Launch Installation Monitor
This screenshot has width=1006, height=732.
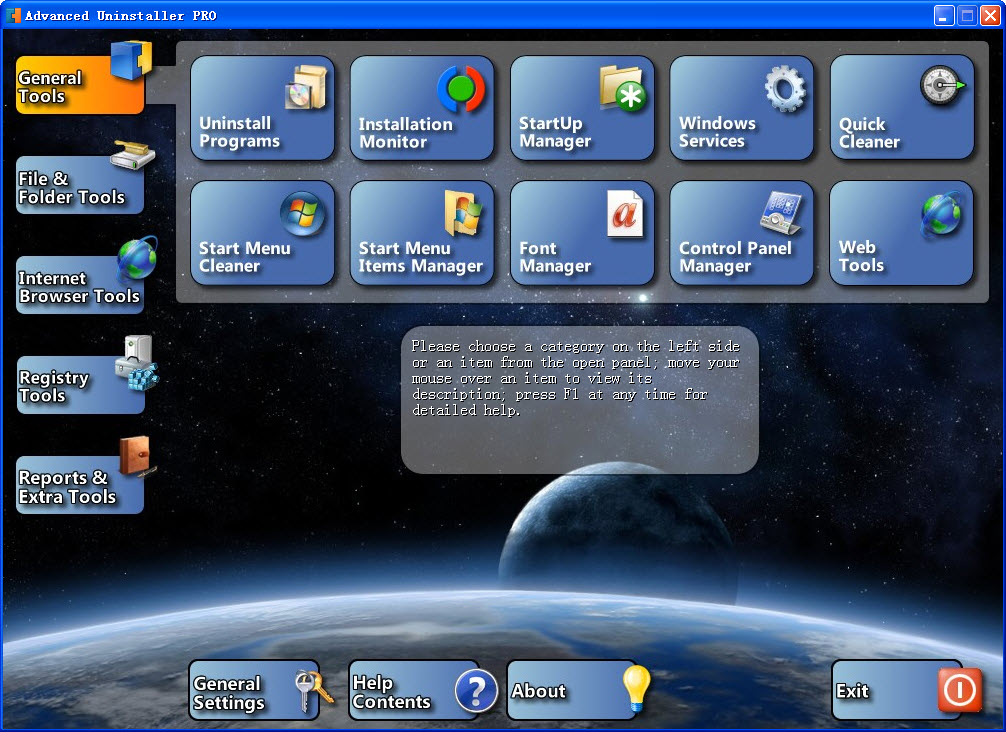click(x=422, y=108)
